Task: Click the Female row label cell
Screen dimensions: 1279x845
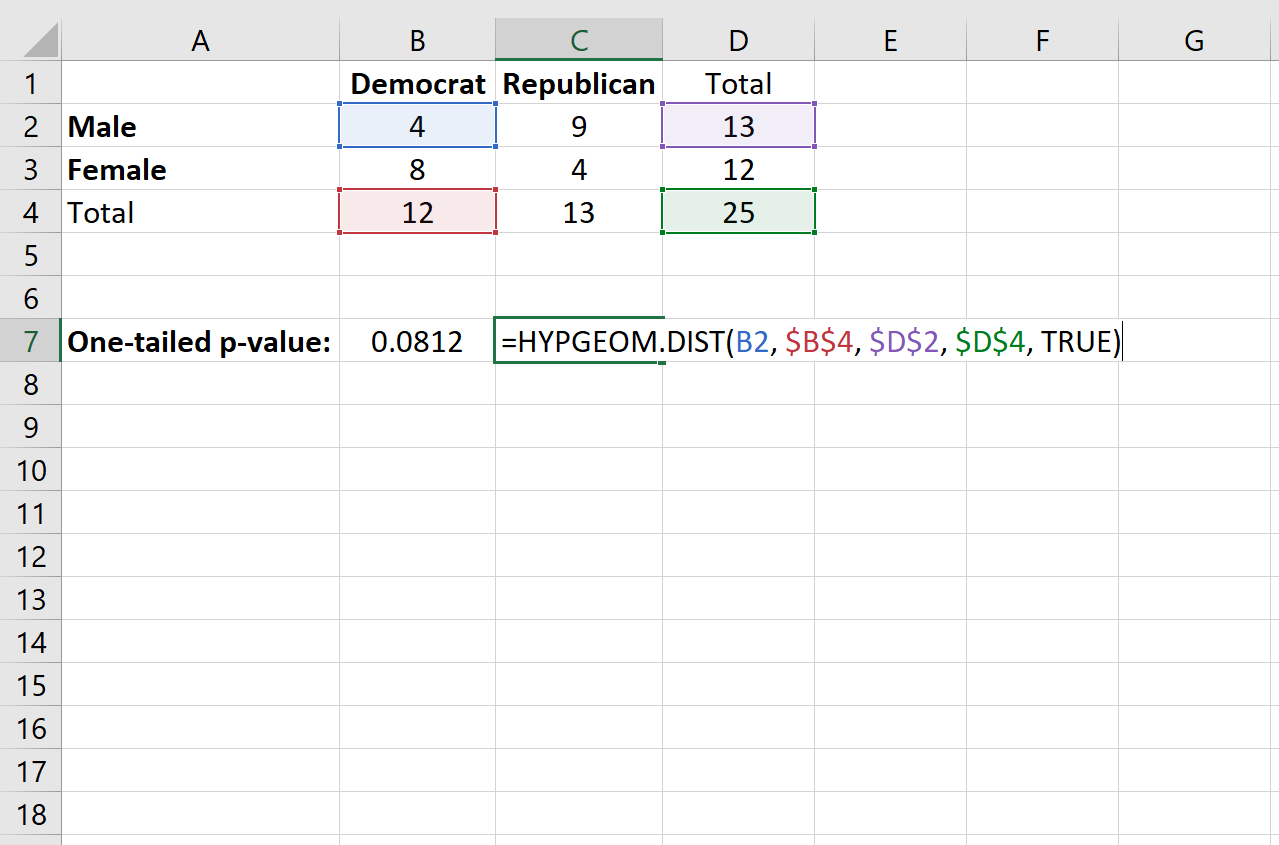Action: [x=200, y=170]
